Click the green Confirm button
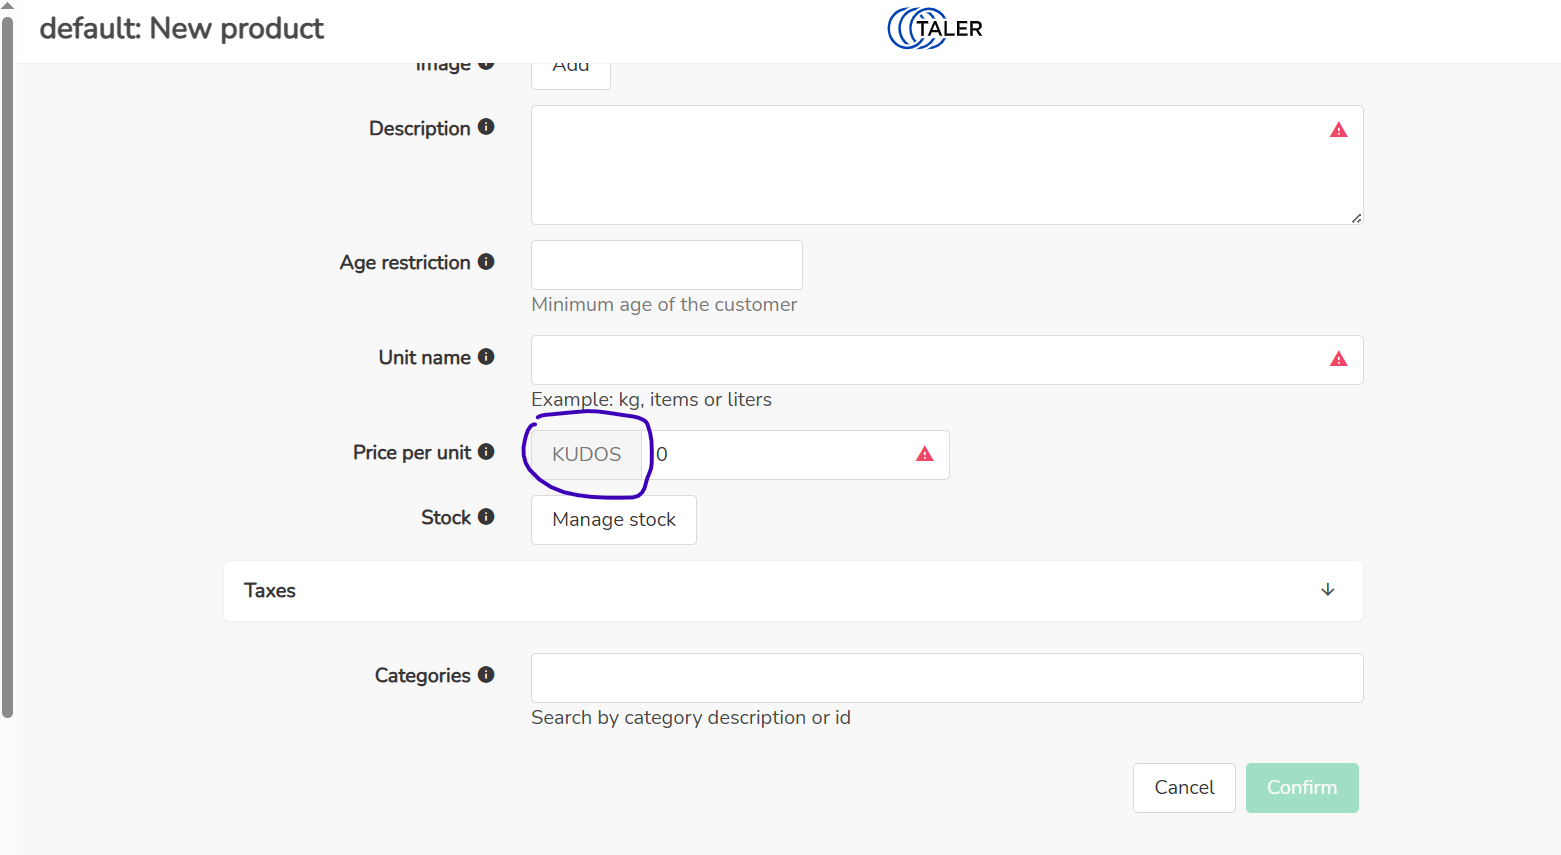Image resolution: width=1561 pixels, height=855 pixels. tap(1301, 788)
